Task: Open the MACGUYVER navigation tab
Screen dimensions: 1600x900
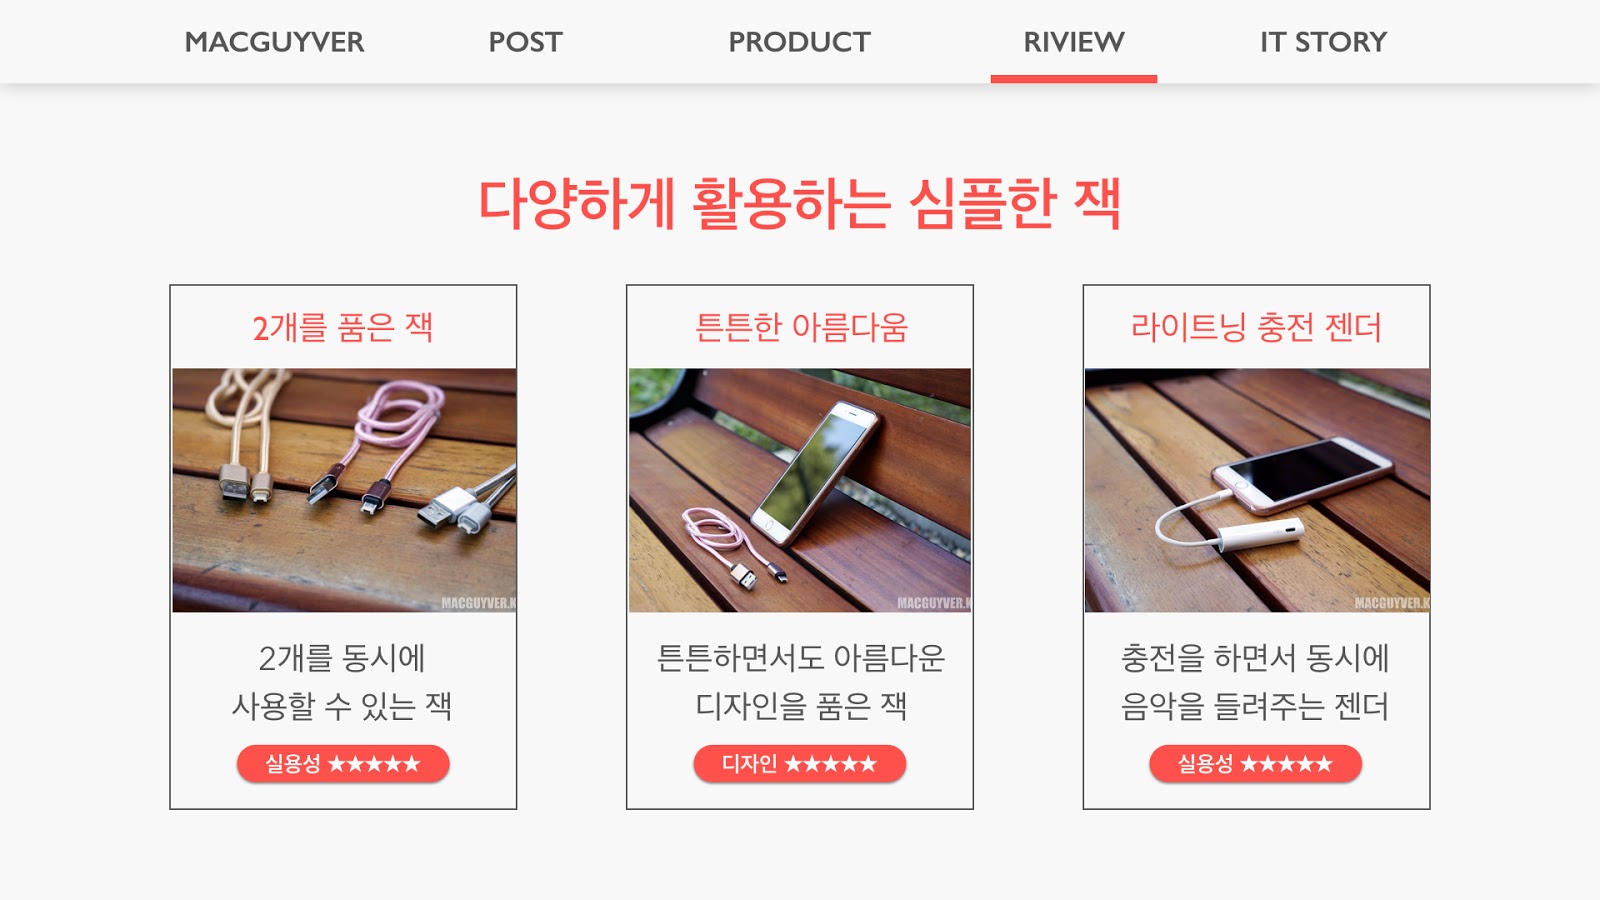Action: click(274, 42)
